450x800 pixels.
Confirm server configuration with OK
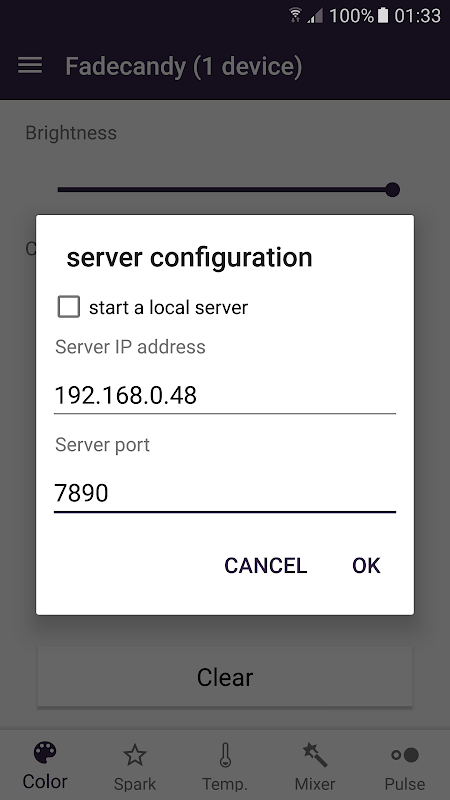pyautogui.click(x=366, y=565)
